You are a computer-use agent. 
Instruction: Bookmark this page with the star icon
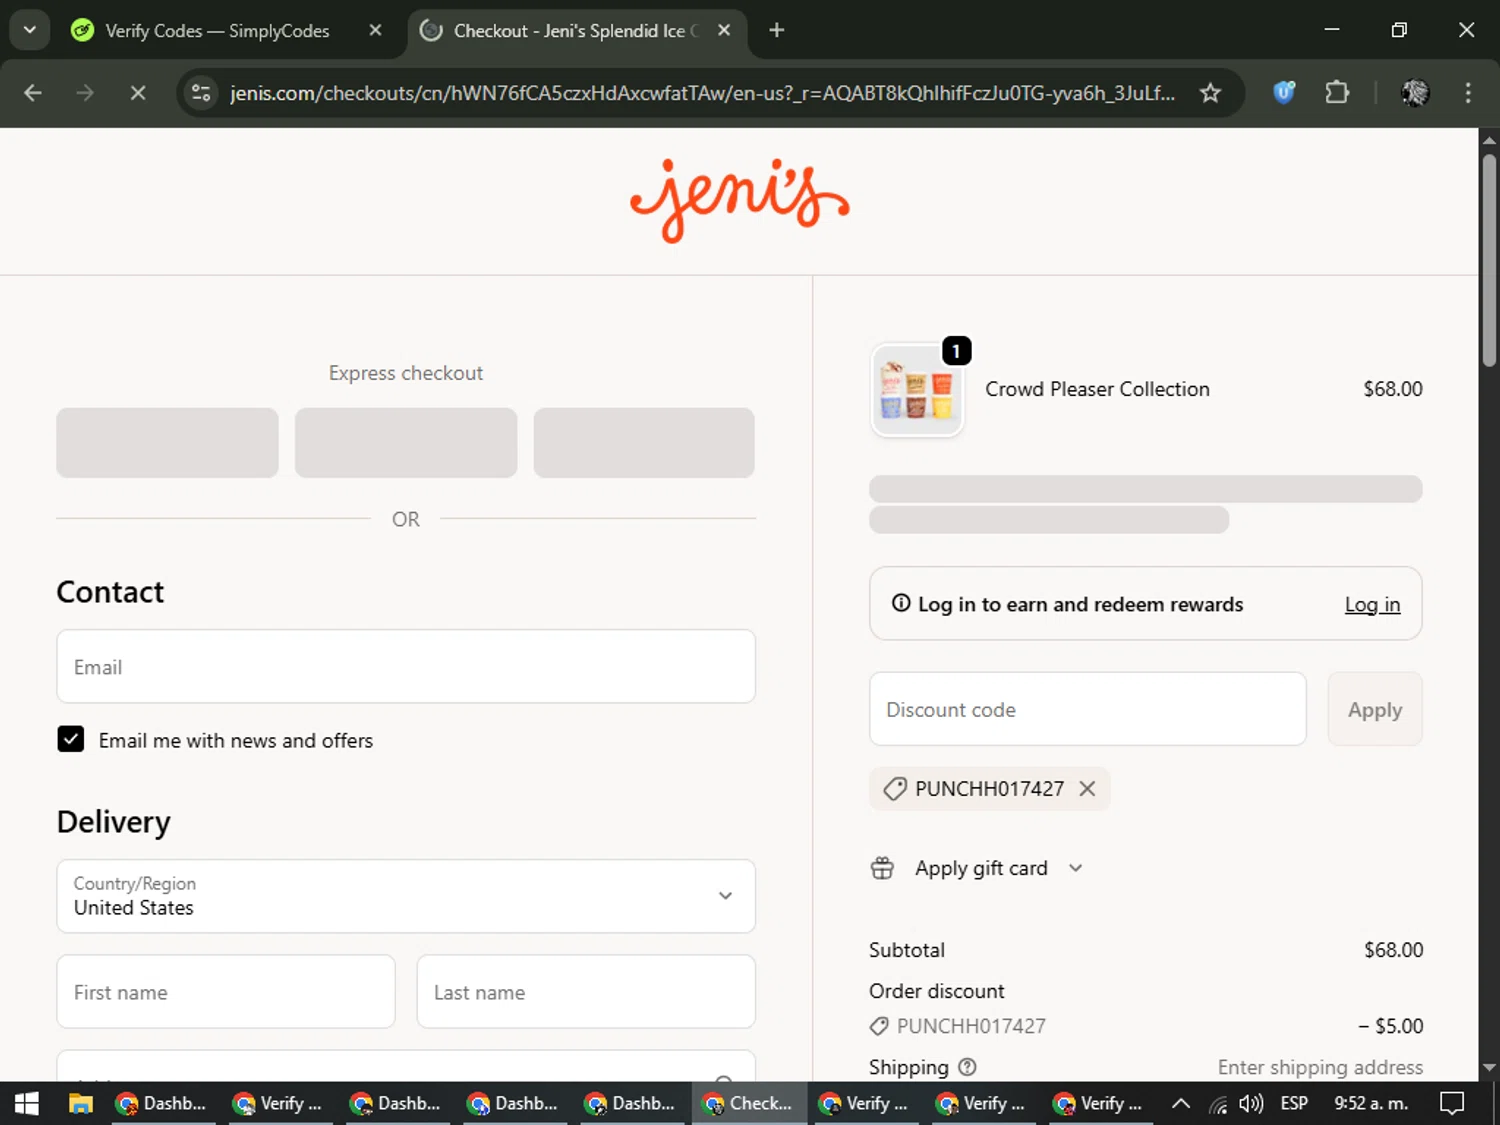coord(1210,93)
